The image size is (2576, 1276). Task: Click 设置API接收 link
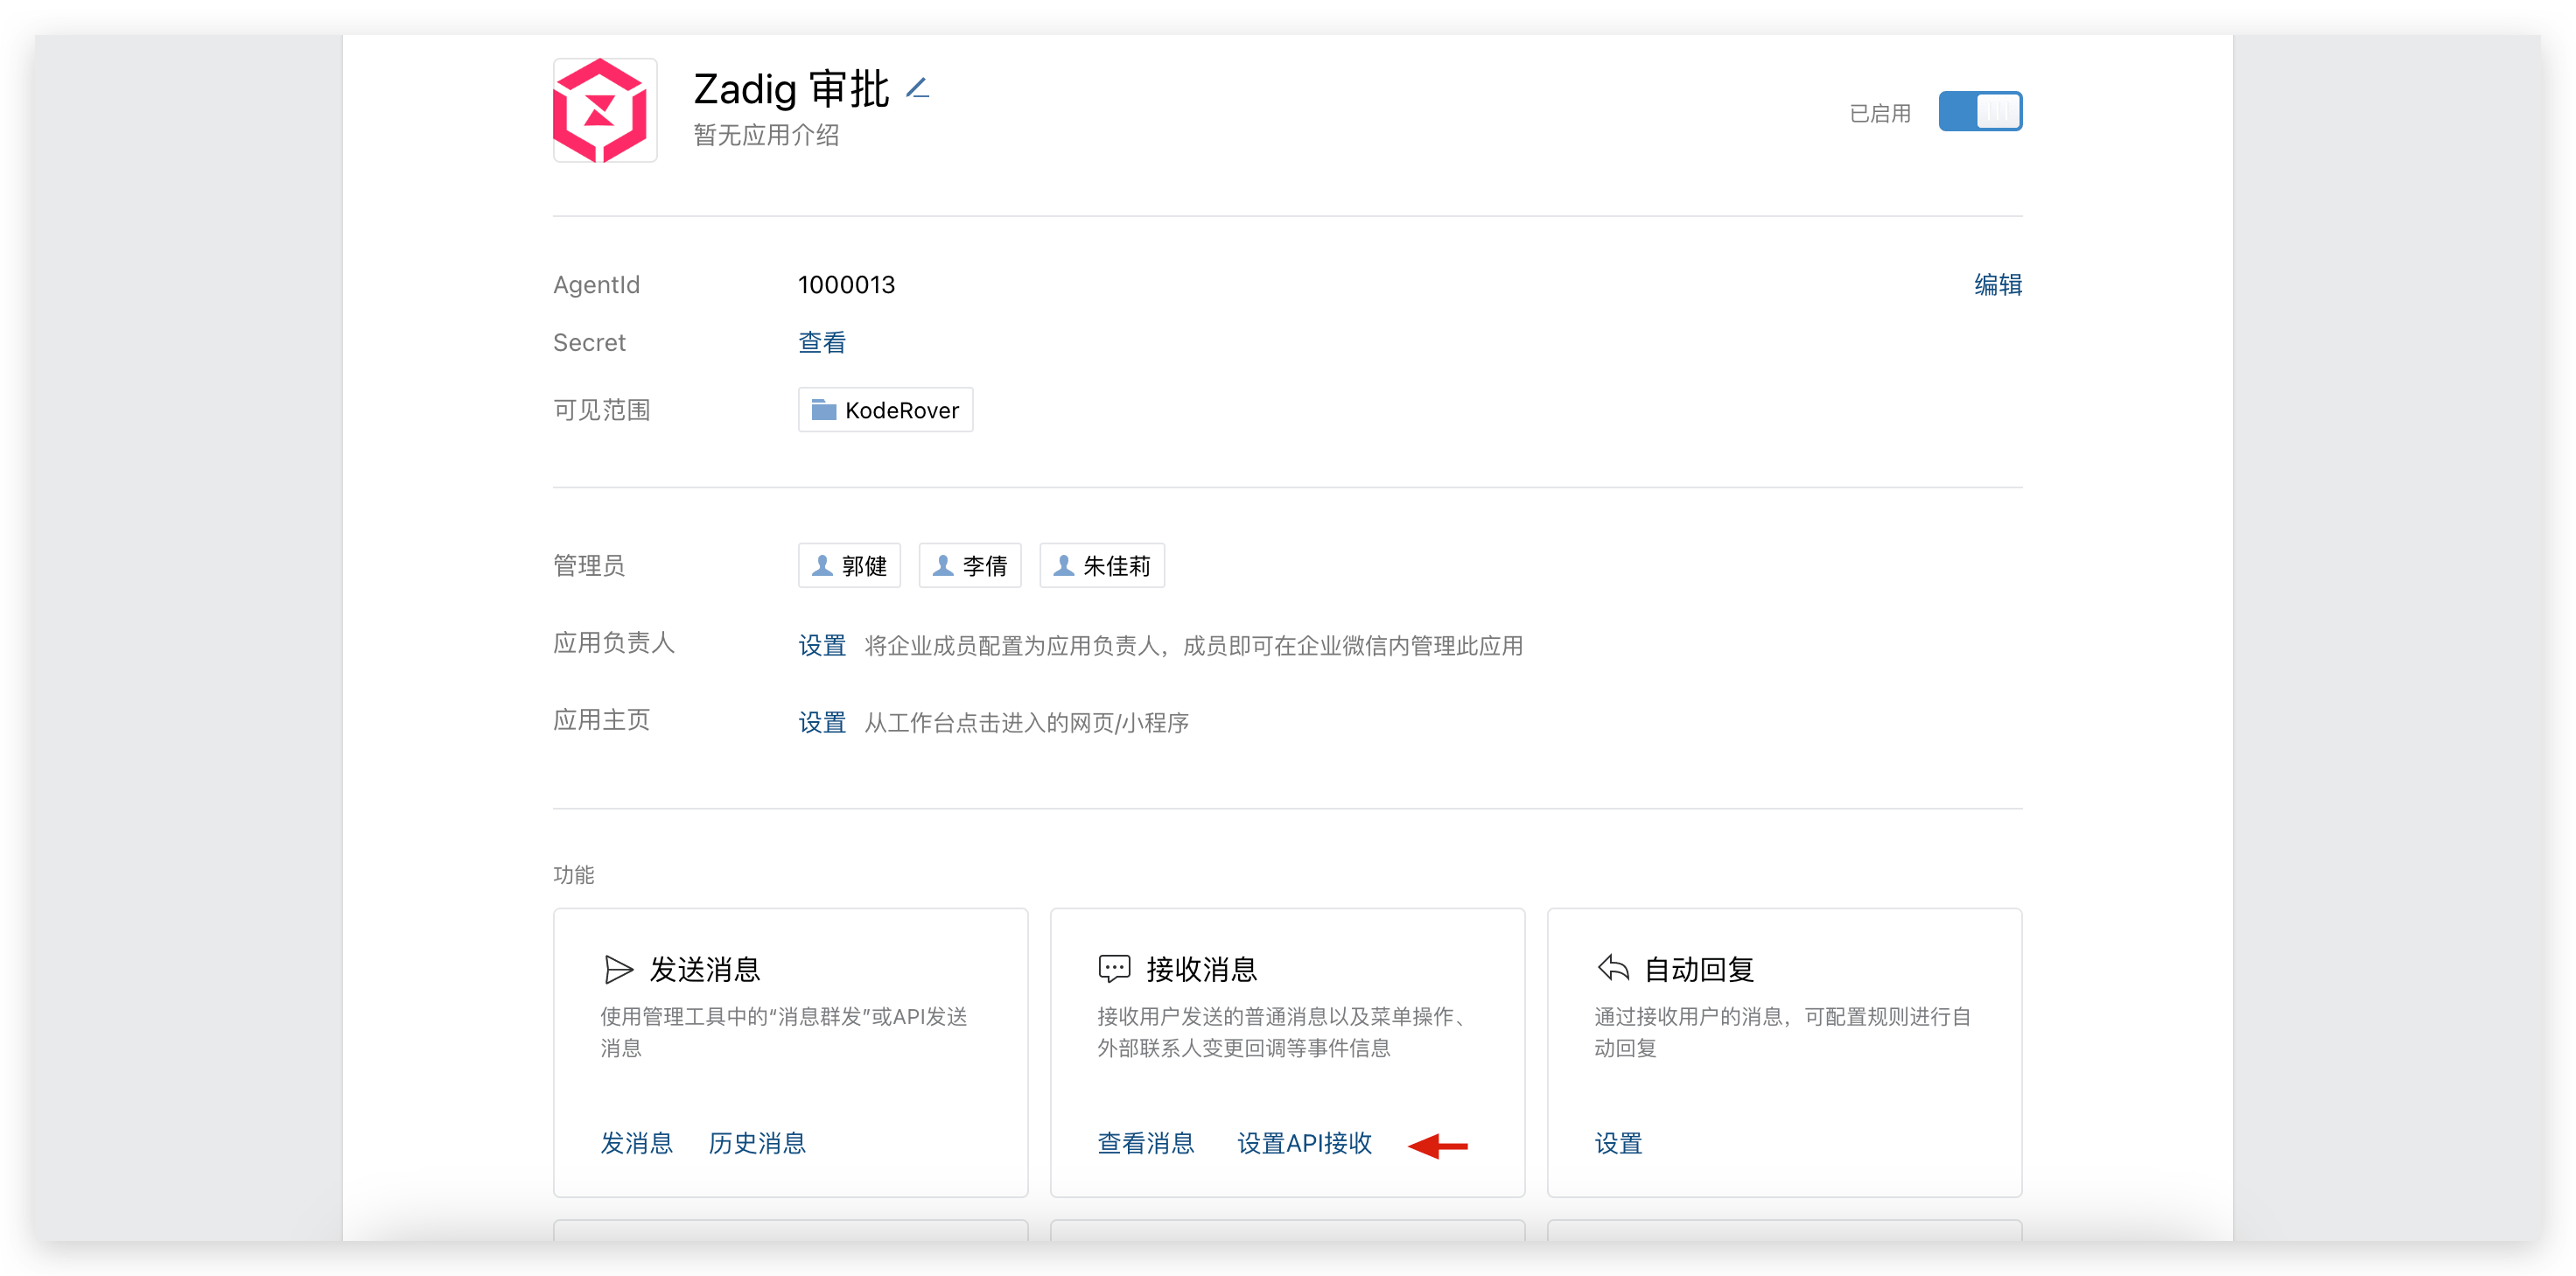click(1304, 1143)
